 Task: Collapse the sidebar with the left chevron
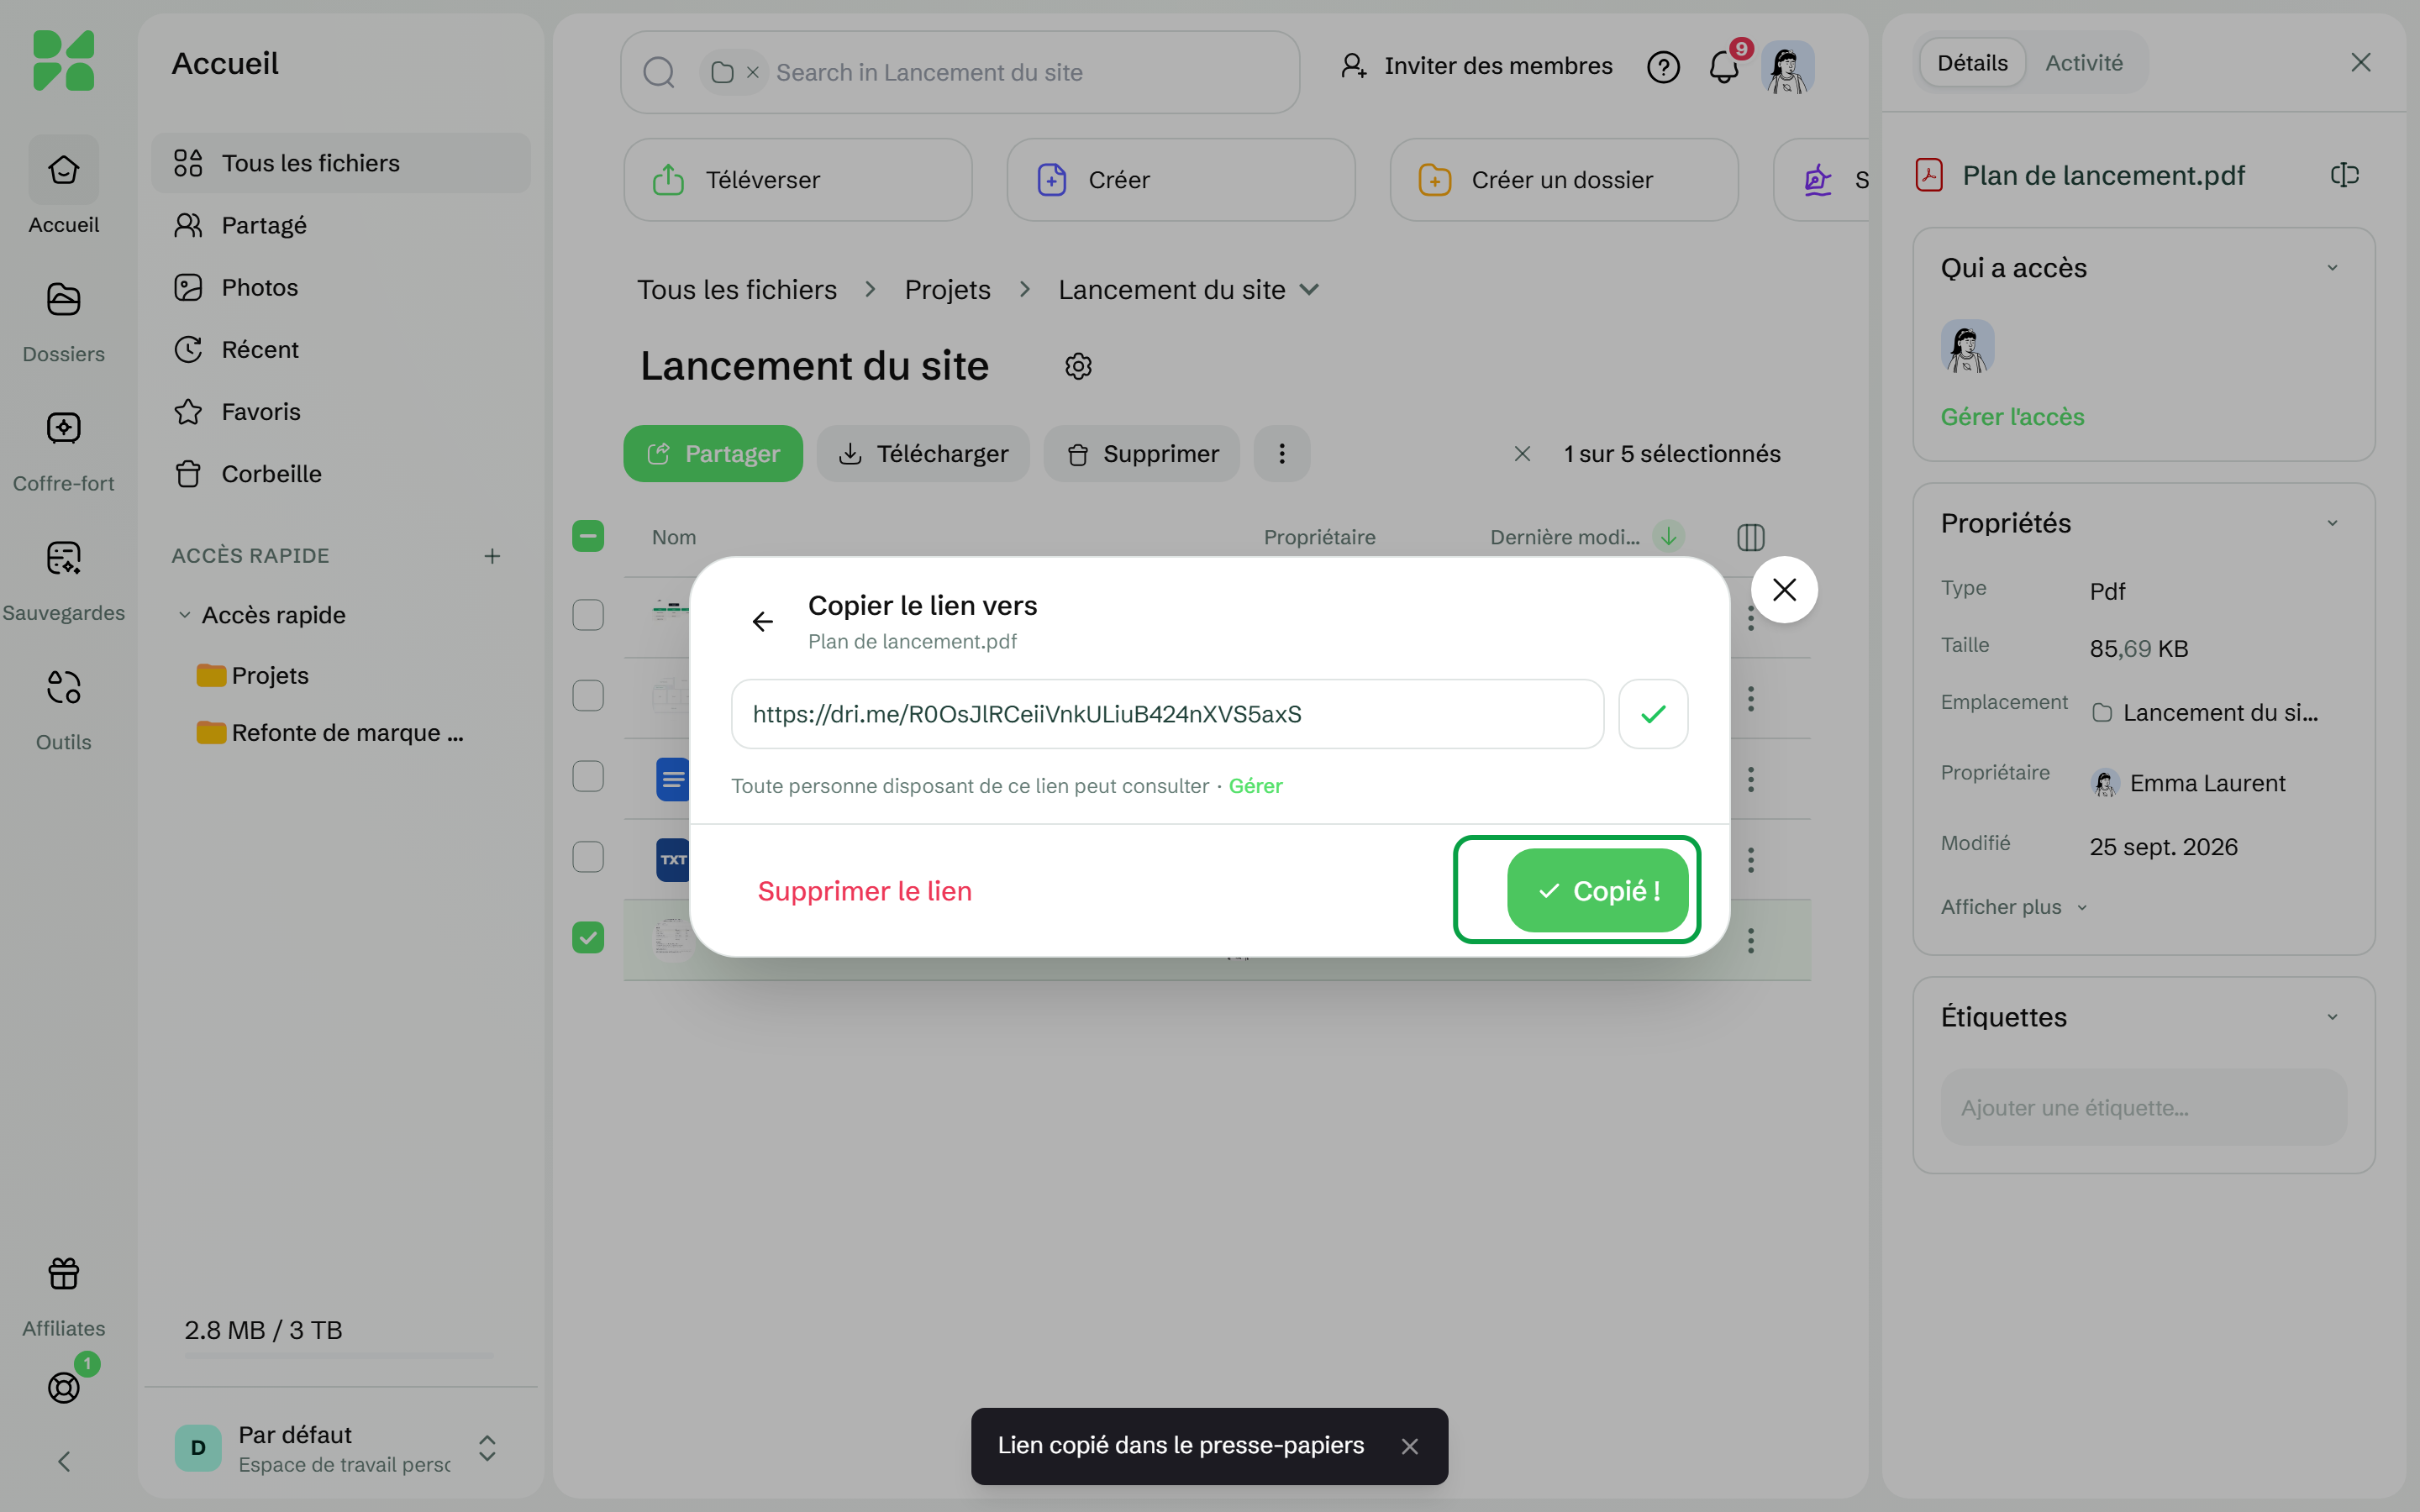[x=64, y=1462]
